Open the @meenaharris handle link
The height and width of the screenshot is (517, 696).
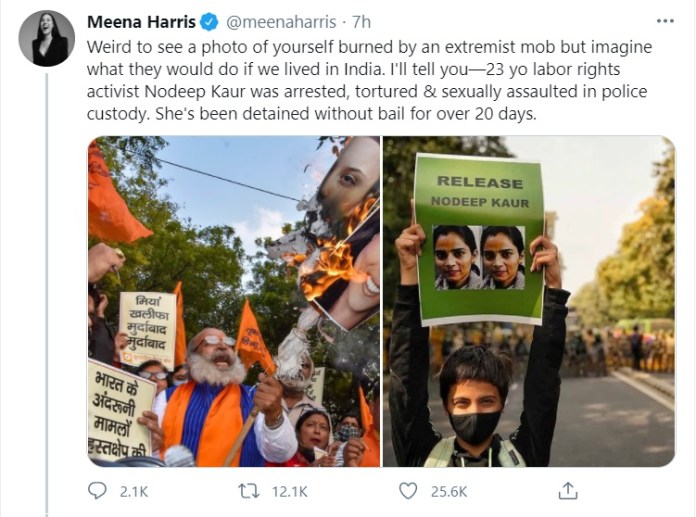point(281,22)
